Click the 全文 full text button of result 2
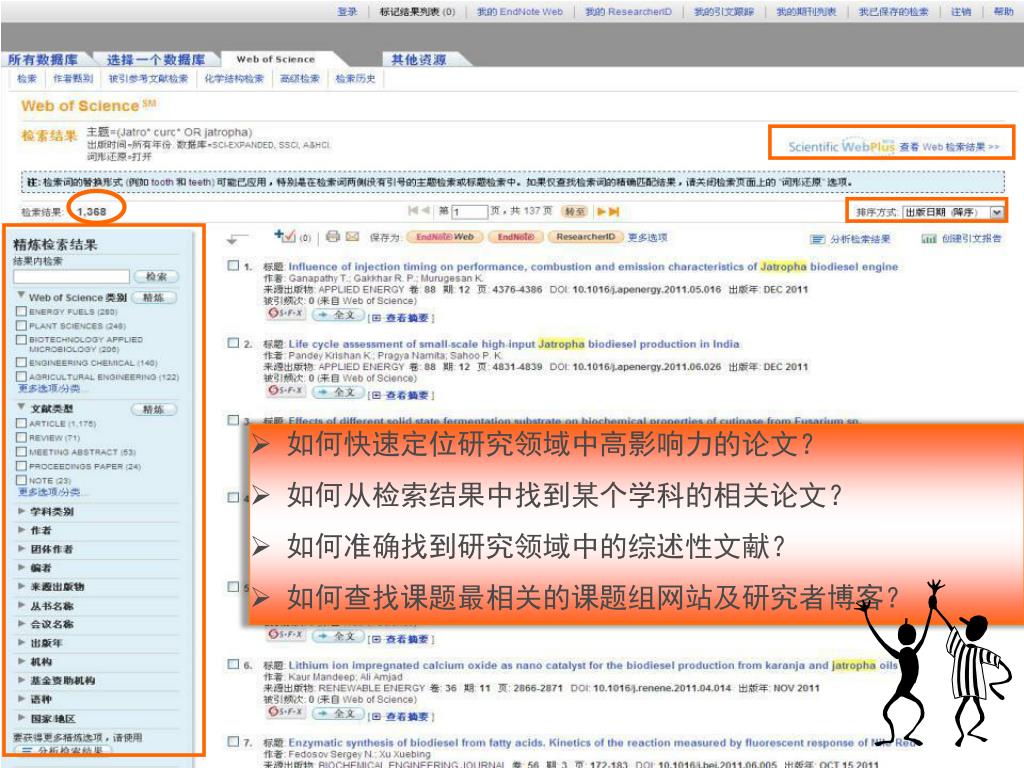Image resolution: width=1024 pixels, height=768 pixels. (338, 392)
